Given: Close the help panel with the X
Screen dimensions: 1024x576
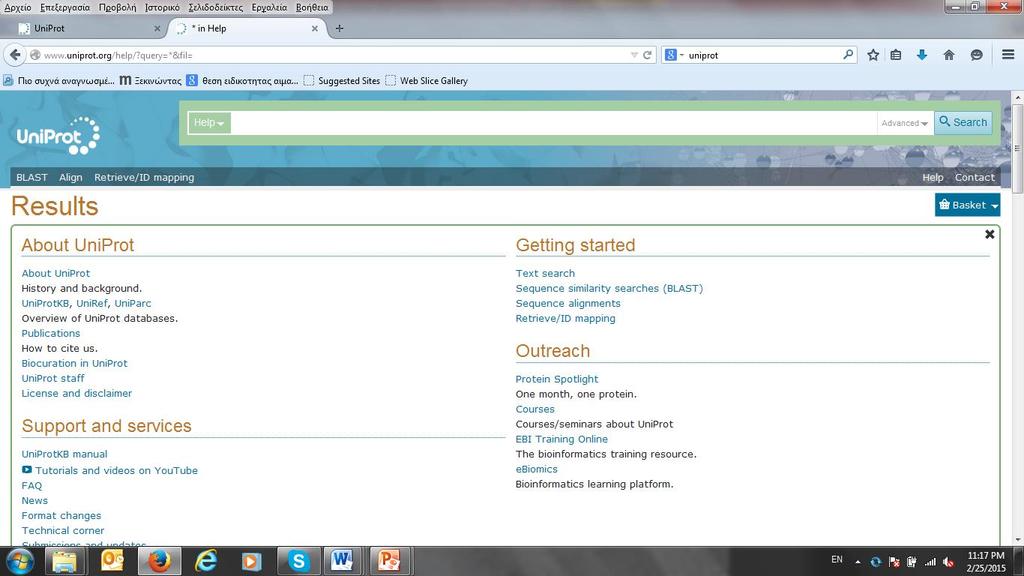Looking at the screenshot, I should pos(989,234).
